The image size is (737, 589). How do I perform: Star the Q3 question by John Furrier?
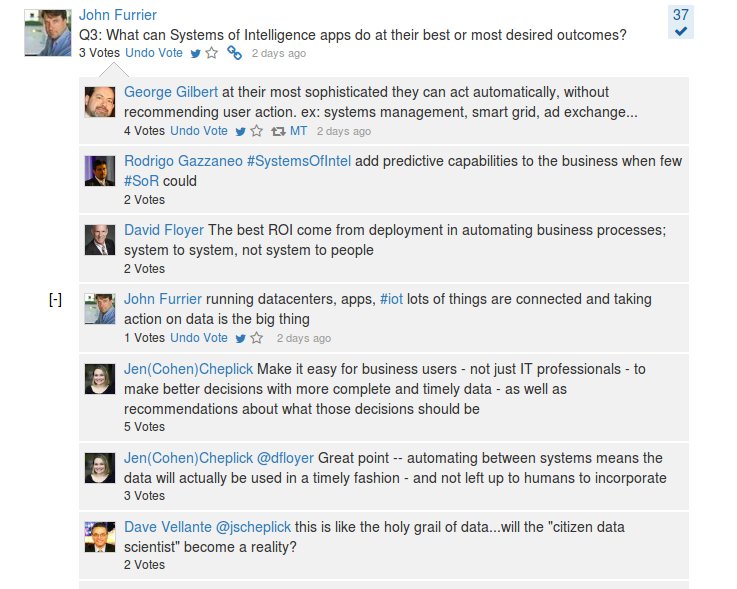[x=211, y=53]
